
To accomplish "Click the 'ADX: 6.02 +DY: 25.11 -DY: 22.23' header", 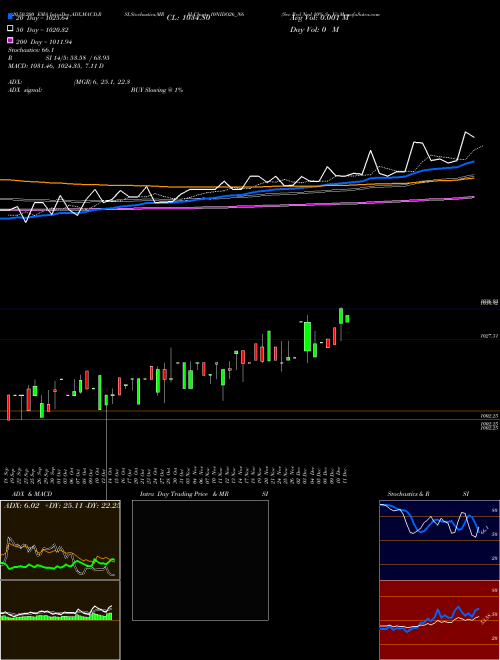I will (x=61, y=506).
